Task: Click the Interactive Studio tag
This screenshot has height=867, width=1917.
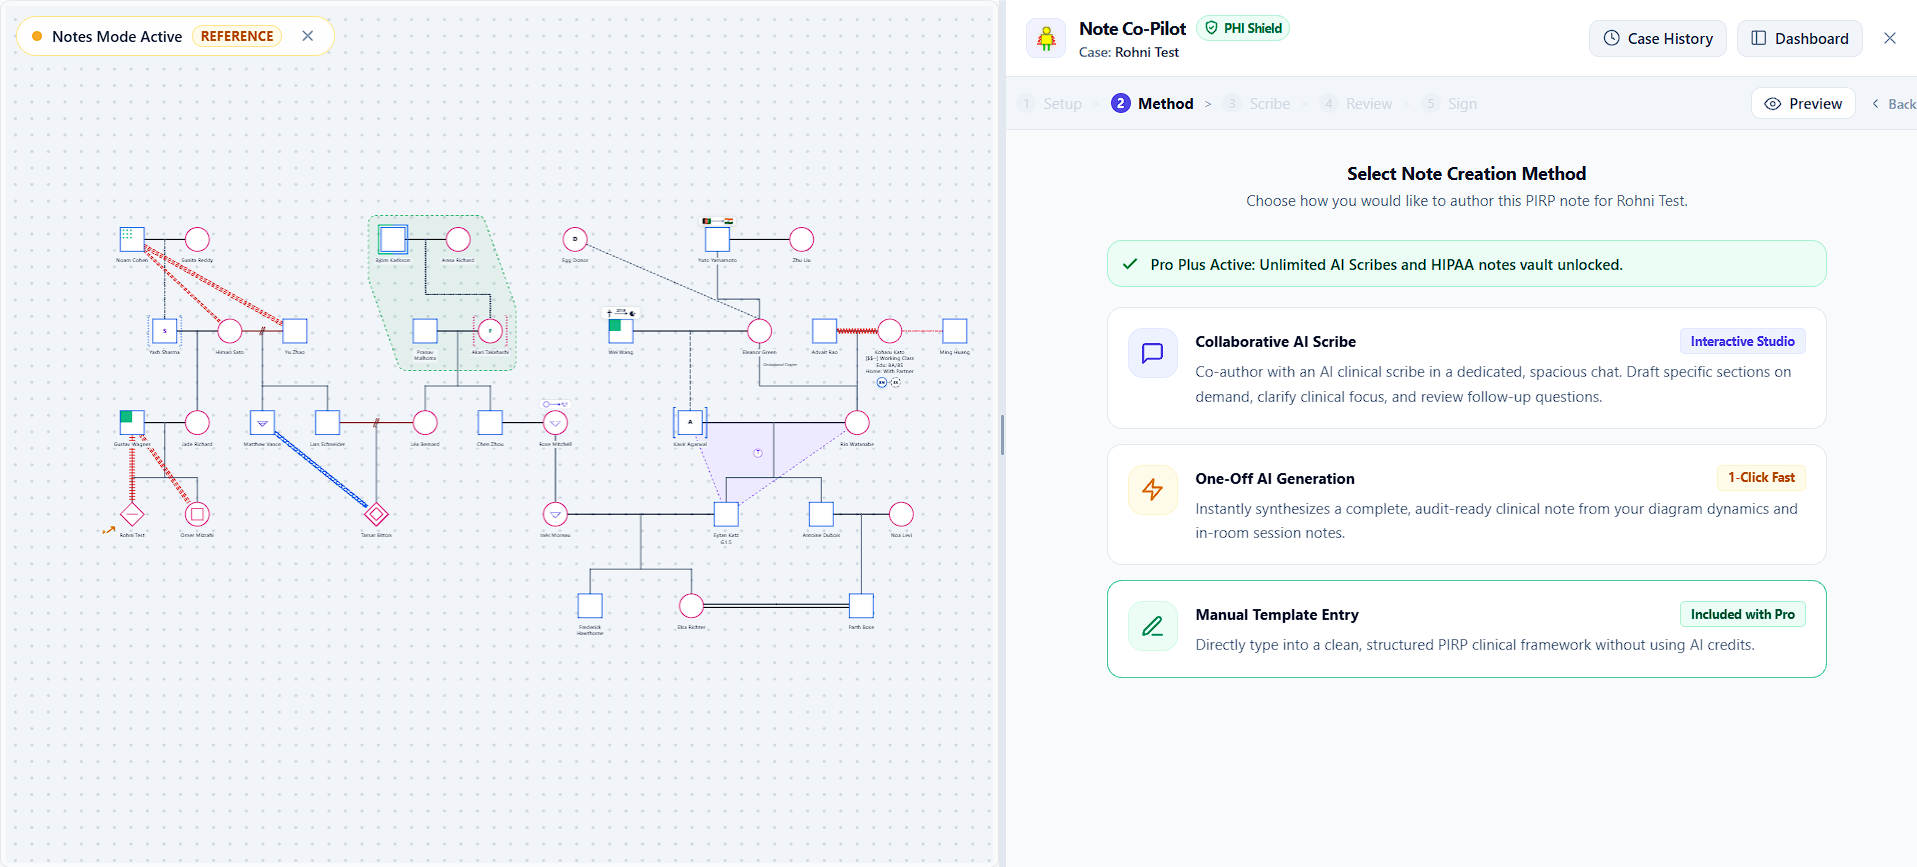Action: 1742,341
